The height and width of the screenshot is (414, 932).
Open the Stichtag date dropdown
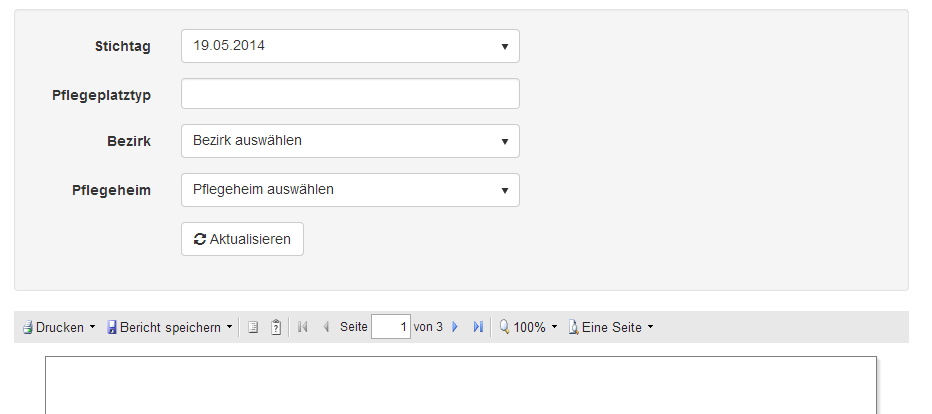[x=350, y=46]
